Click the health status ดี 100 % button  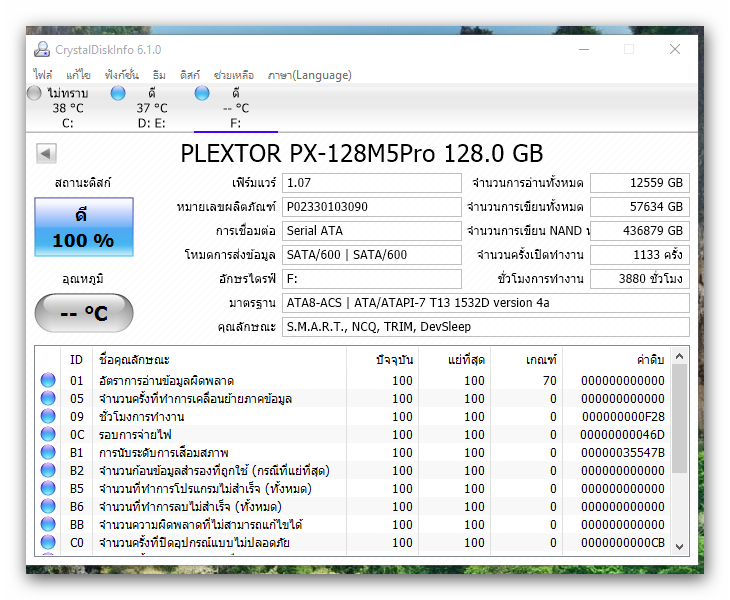coord(84,227)
